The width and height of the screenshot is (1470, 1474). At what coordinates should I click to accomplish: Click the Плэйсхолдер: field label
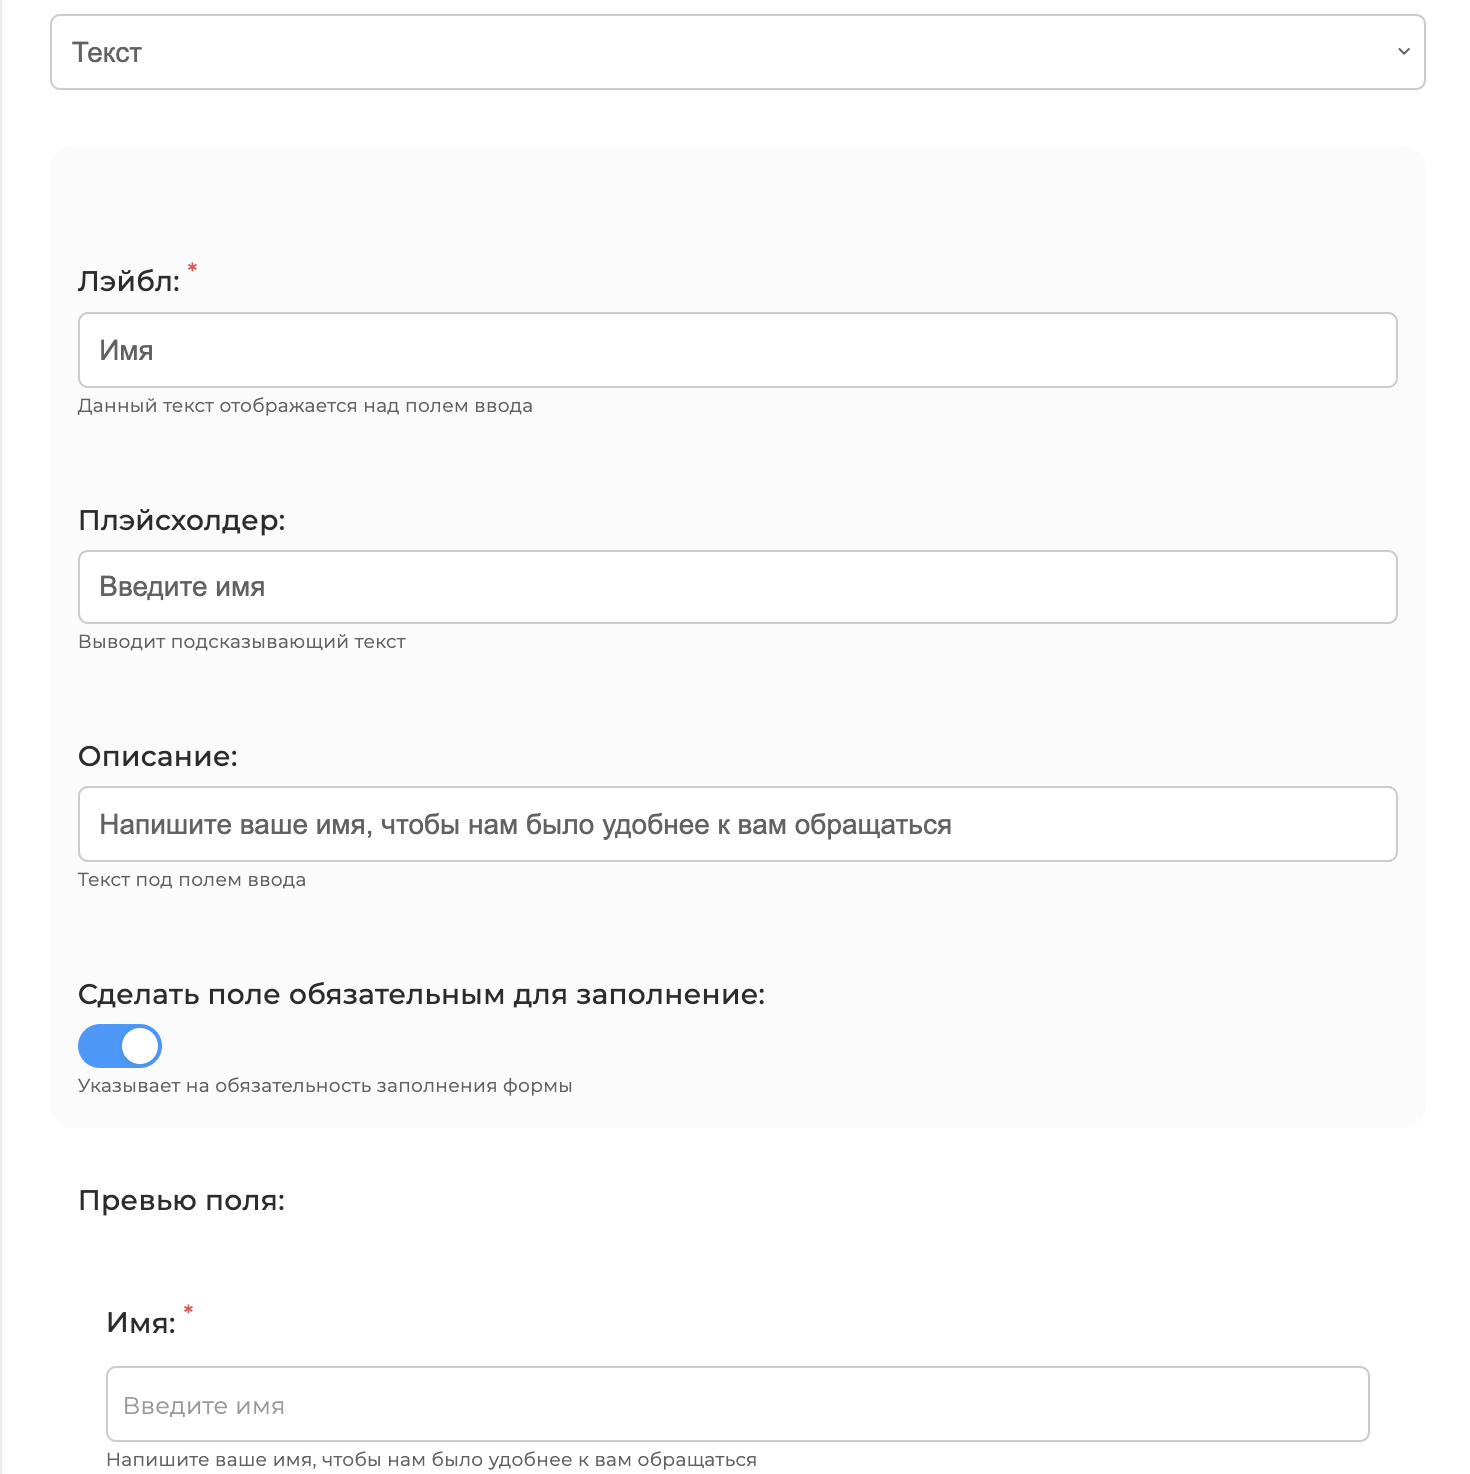182,520
